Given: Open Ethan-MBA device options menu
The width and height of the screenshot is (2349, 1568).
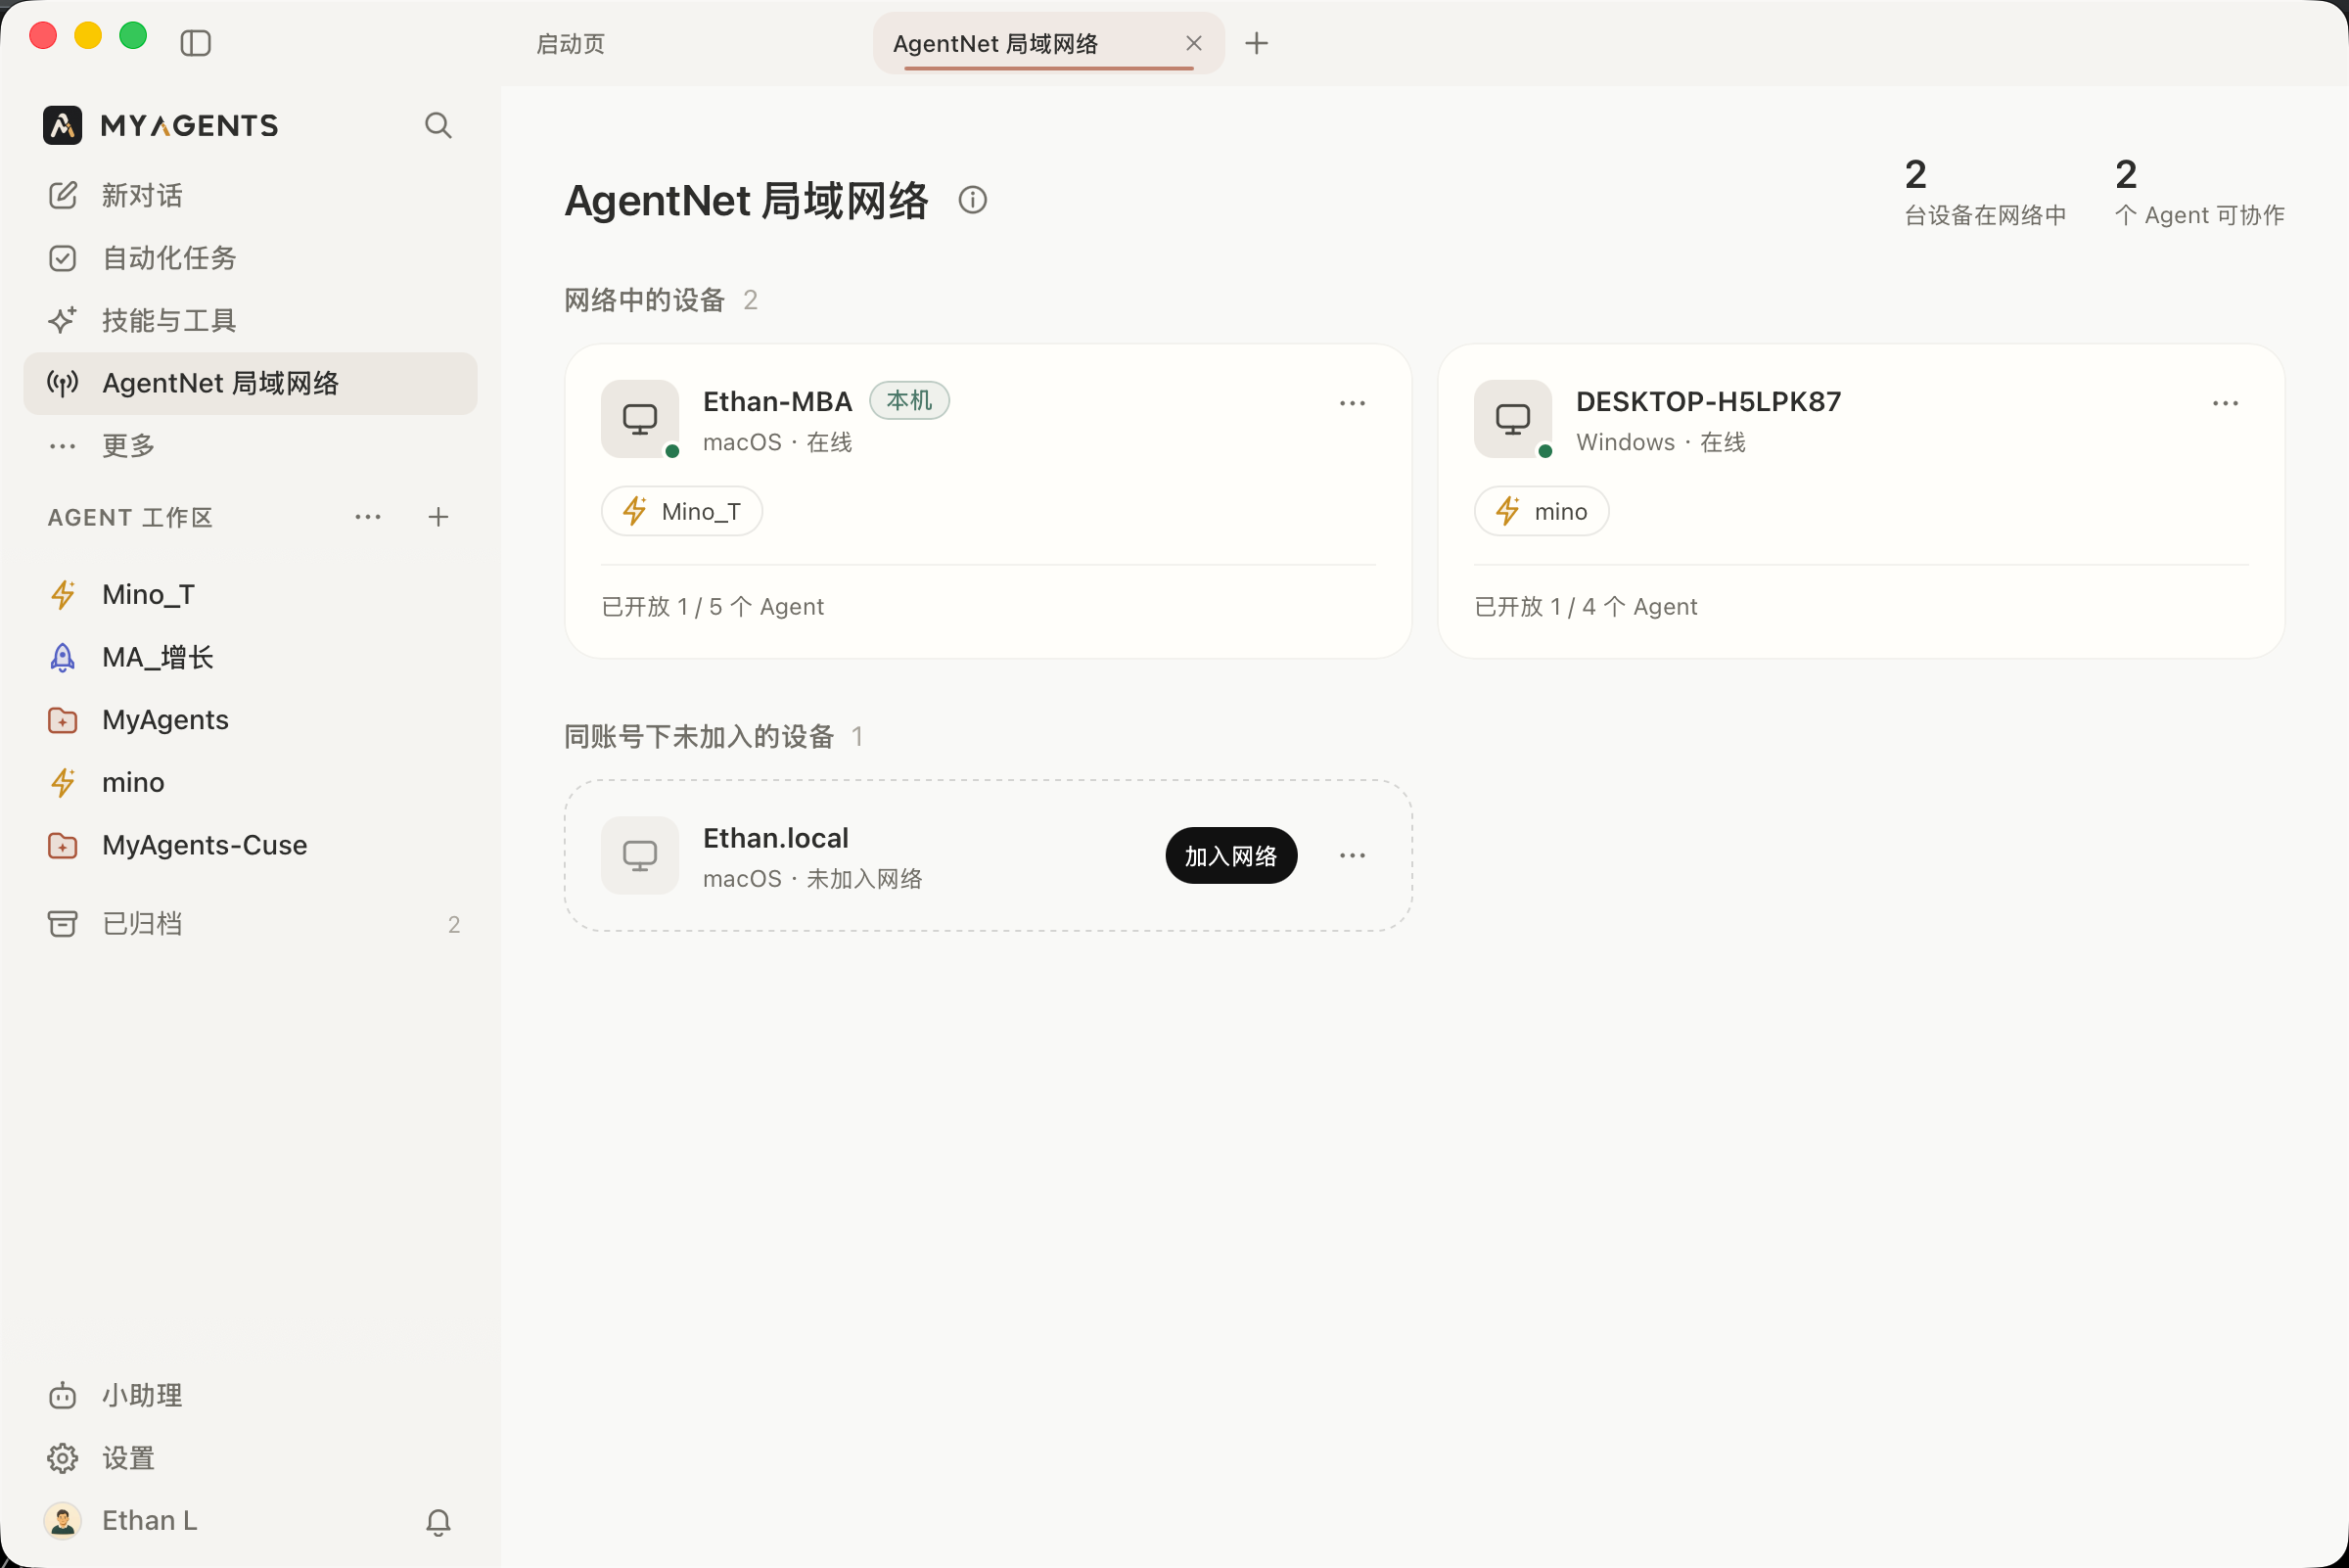Looking at the screenshot, I should point(1352,403).
